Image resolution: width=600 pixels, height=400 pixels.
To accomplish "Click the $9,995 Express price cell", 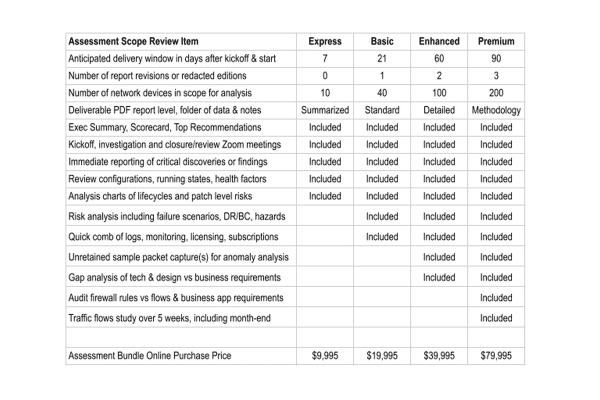I will tap(325, 356).
